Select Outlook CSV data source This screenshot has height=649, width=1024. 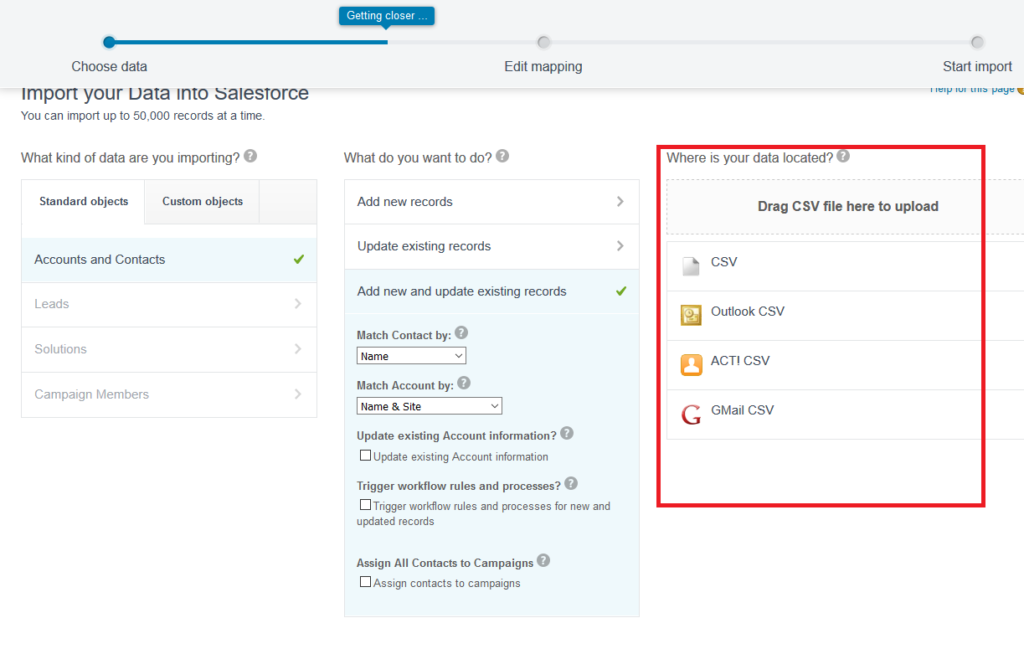(845, 316)
